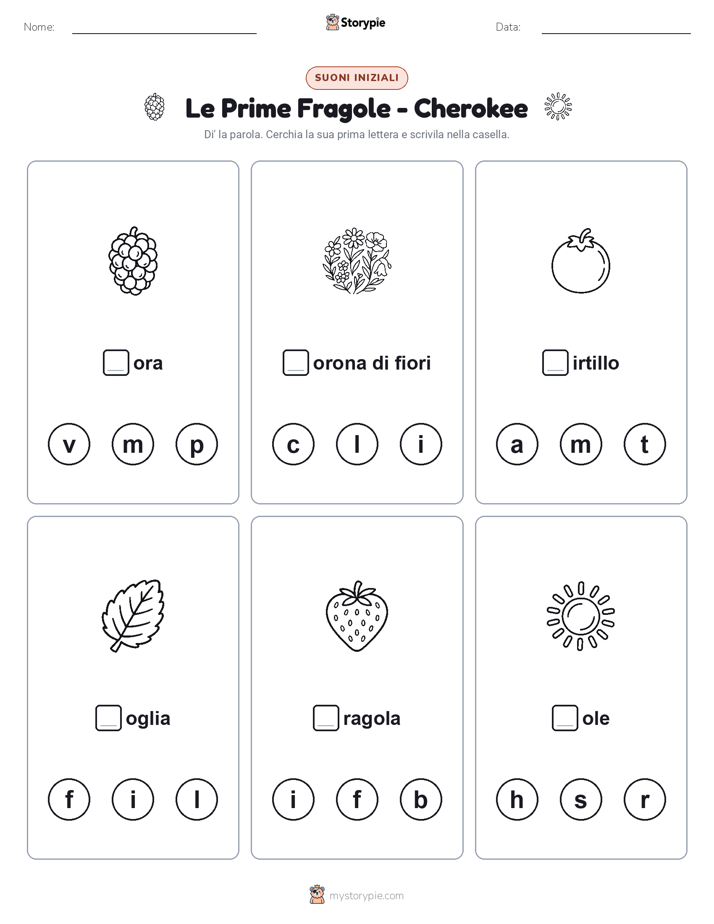
Task: Click the flower wreath illustration
Action: (357, 260)
